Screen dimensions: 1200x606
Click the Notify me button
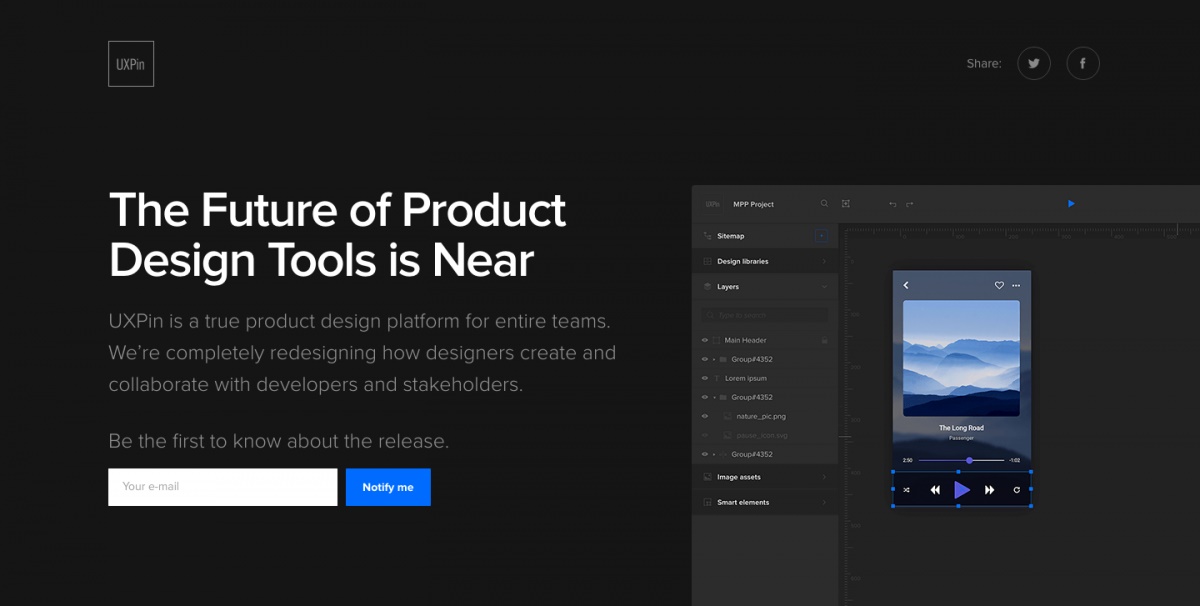388,487
